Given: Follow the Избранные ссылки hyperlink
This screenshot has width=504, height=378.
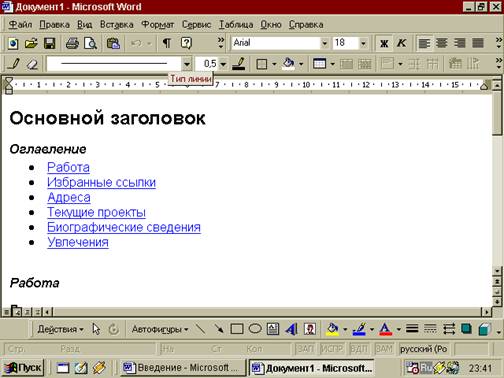Looking at the screenshot, I should [x=101, y=182].
